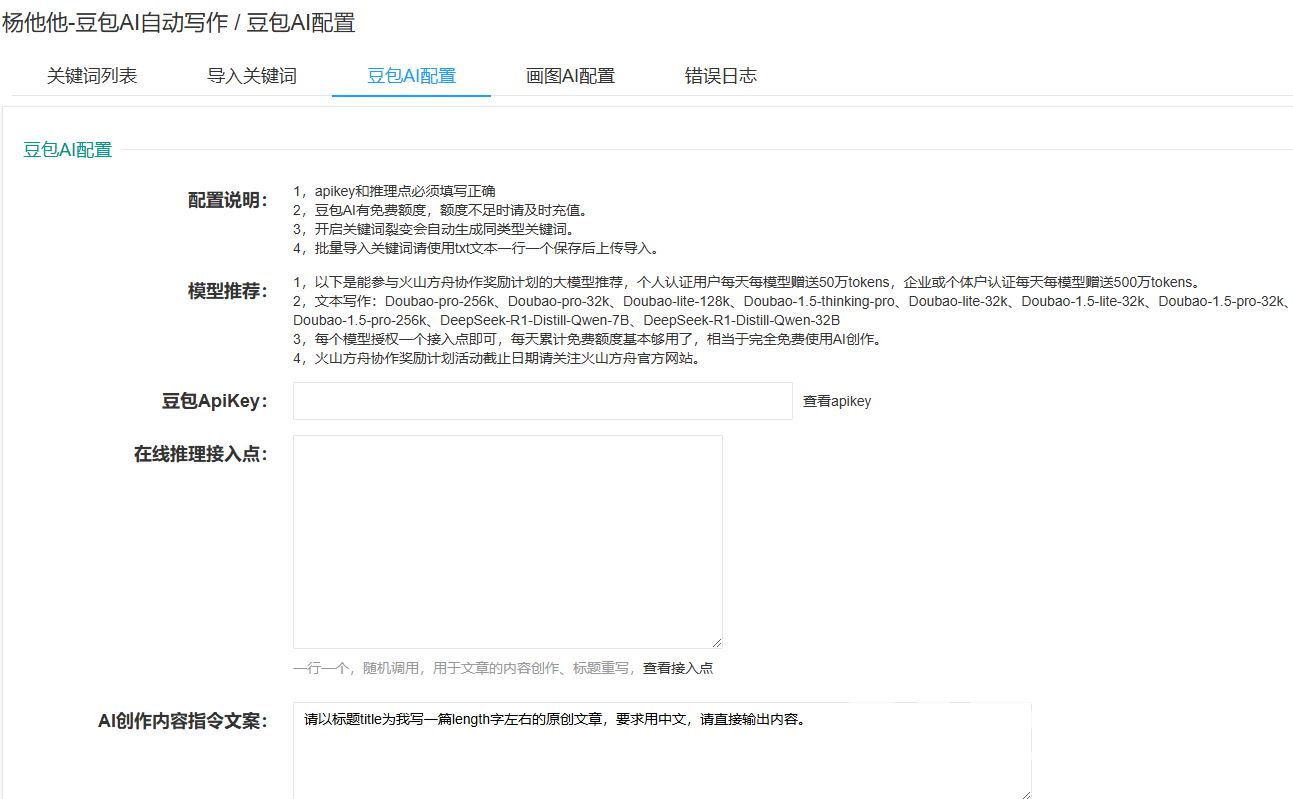Click the 配置说明 label
The width and height of the screenshot is (1293, 799).
coord(228,200)
